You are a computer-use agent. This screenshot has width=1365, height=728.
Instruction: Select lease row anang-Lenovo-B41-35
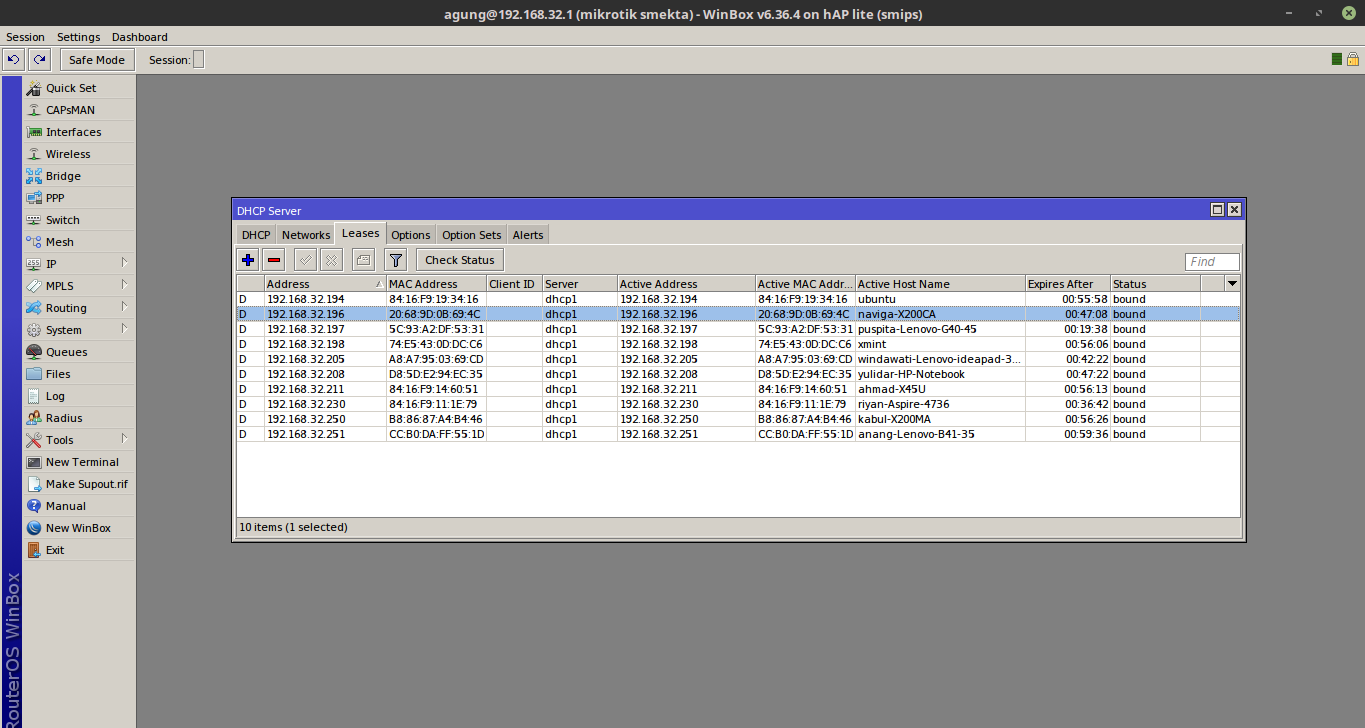(x=738, y=434)
